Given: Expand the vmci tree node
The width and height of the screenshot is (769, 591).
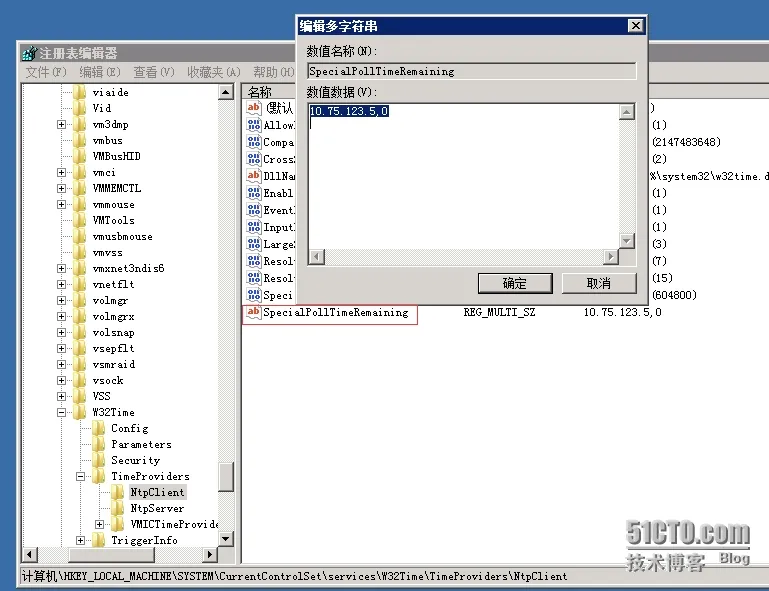Looking at the screenshot, I should (61, 172).
